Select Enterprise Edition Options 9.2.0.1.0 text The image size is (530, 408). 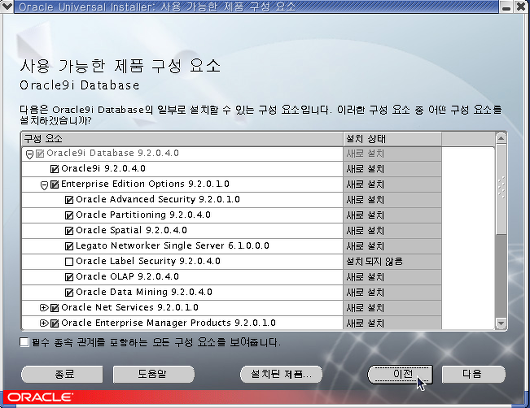tap(145, 184)
